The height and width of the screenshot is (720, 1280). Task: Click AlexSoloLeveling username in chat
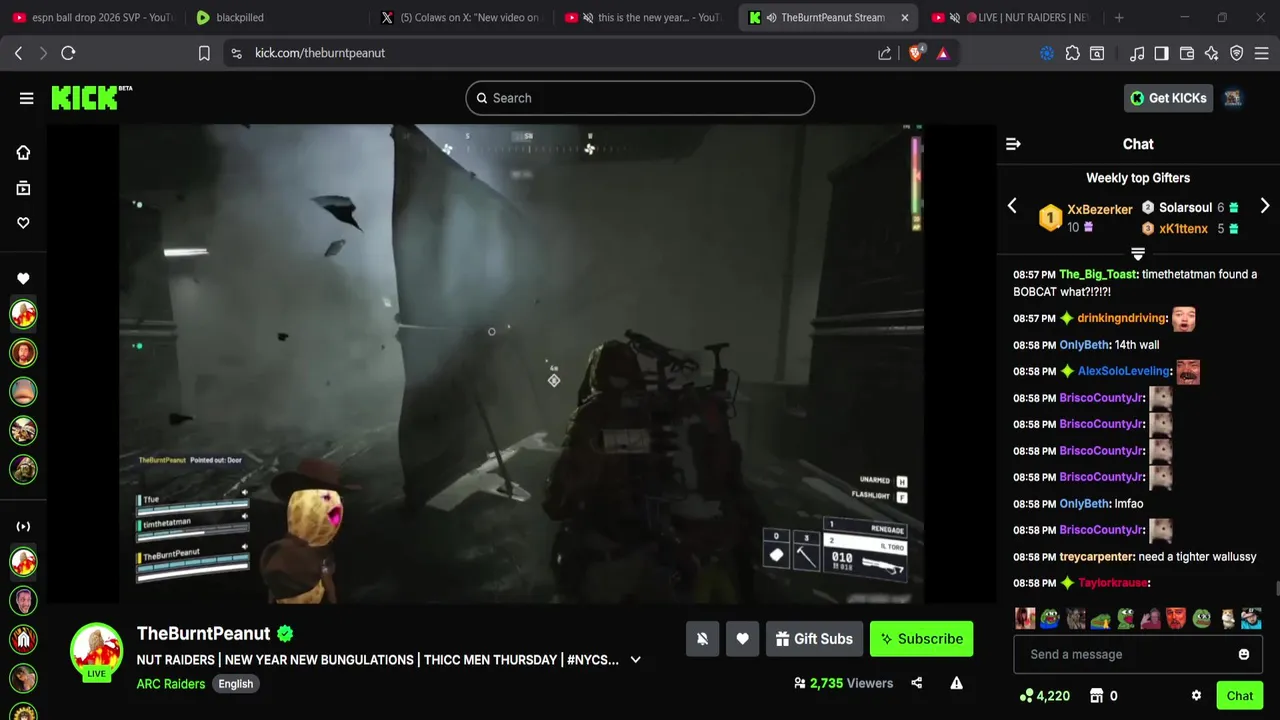1124,371
